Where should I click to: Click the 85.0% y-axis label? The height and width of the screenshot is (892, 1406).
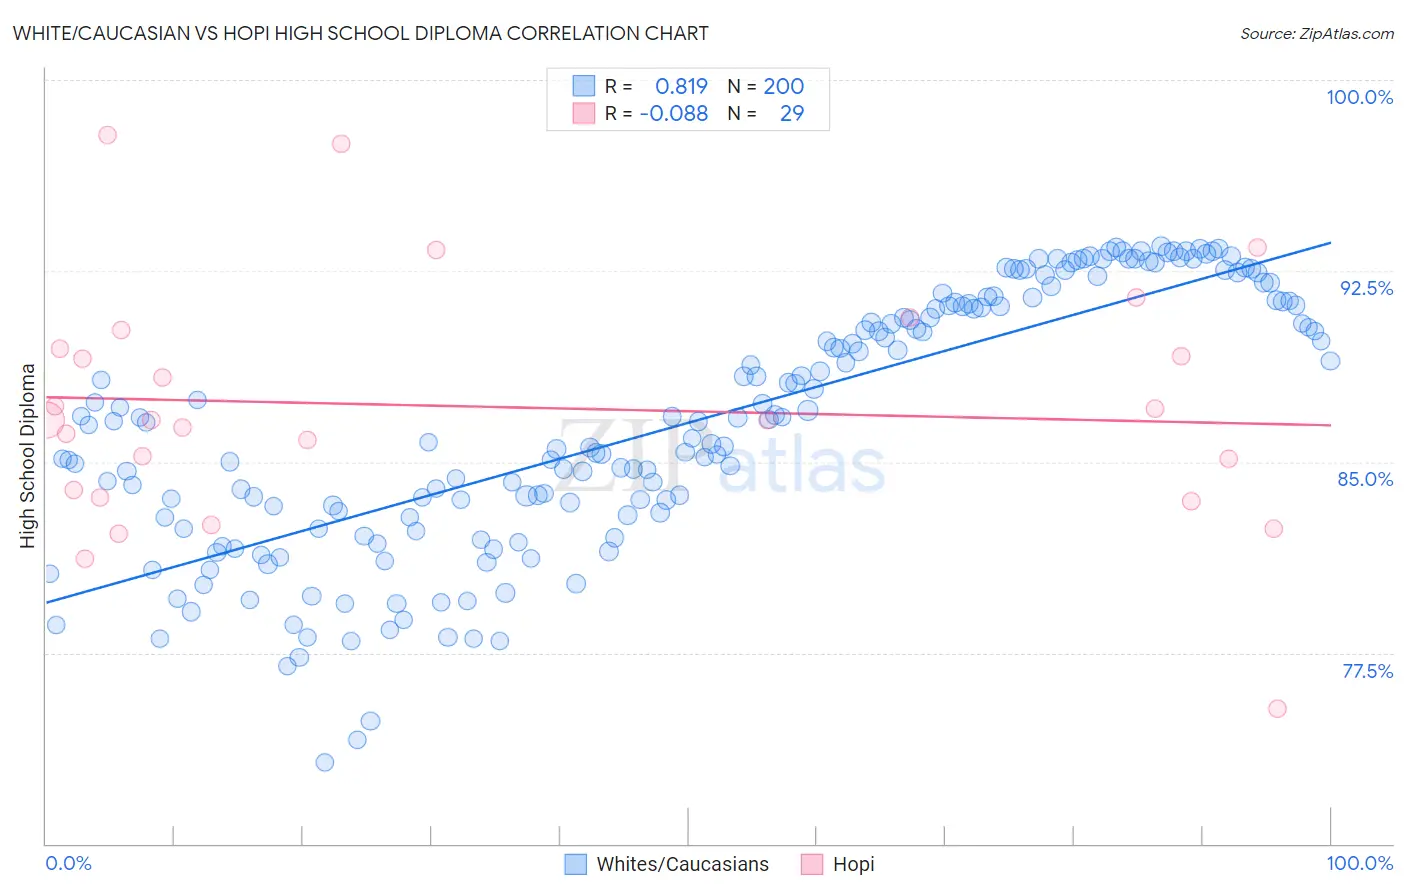pos(1365,479)
